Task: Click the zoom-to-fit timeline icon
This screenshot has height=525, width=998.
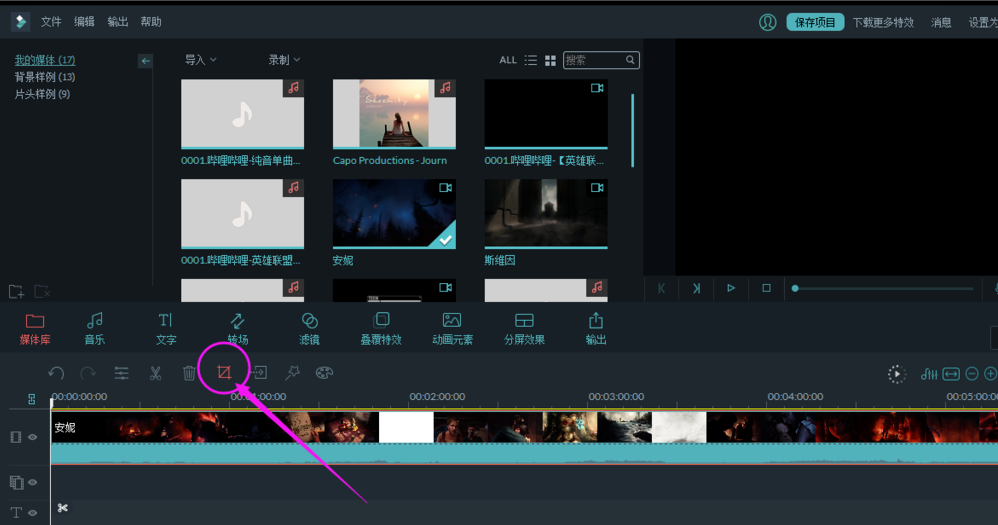Action: coord(951,374)
